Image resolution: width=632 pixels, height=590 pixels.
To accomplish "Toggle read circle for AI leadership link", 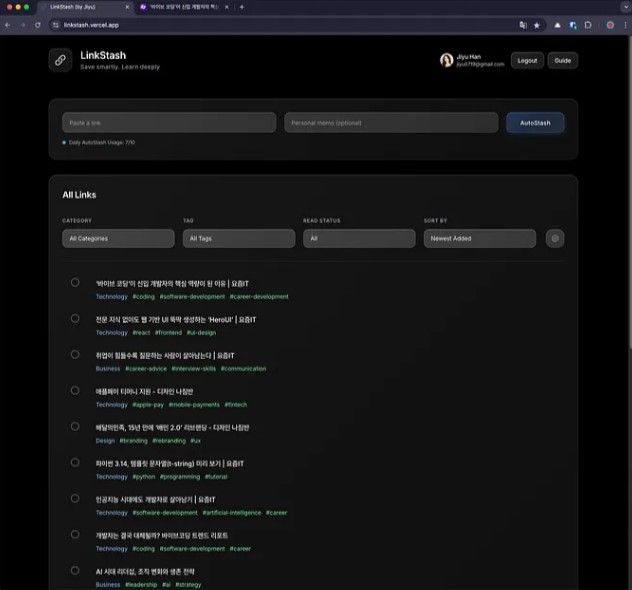I will (75, 570).
